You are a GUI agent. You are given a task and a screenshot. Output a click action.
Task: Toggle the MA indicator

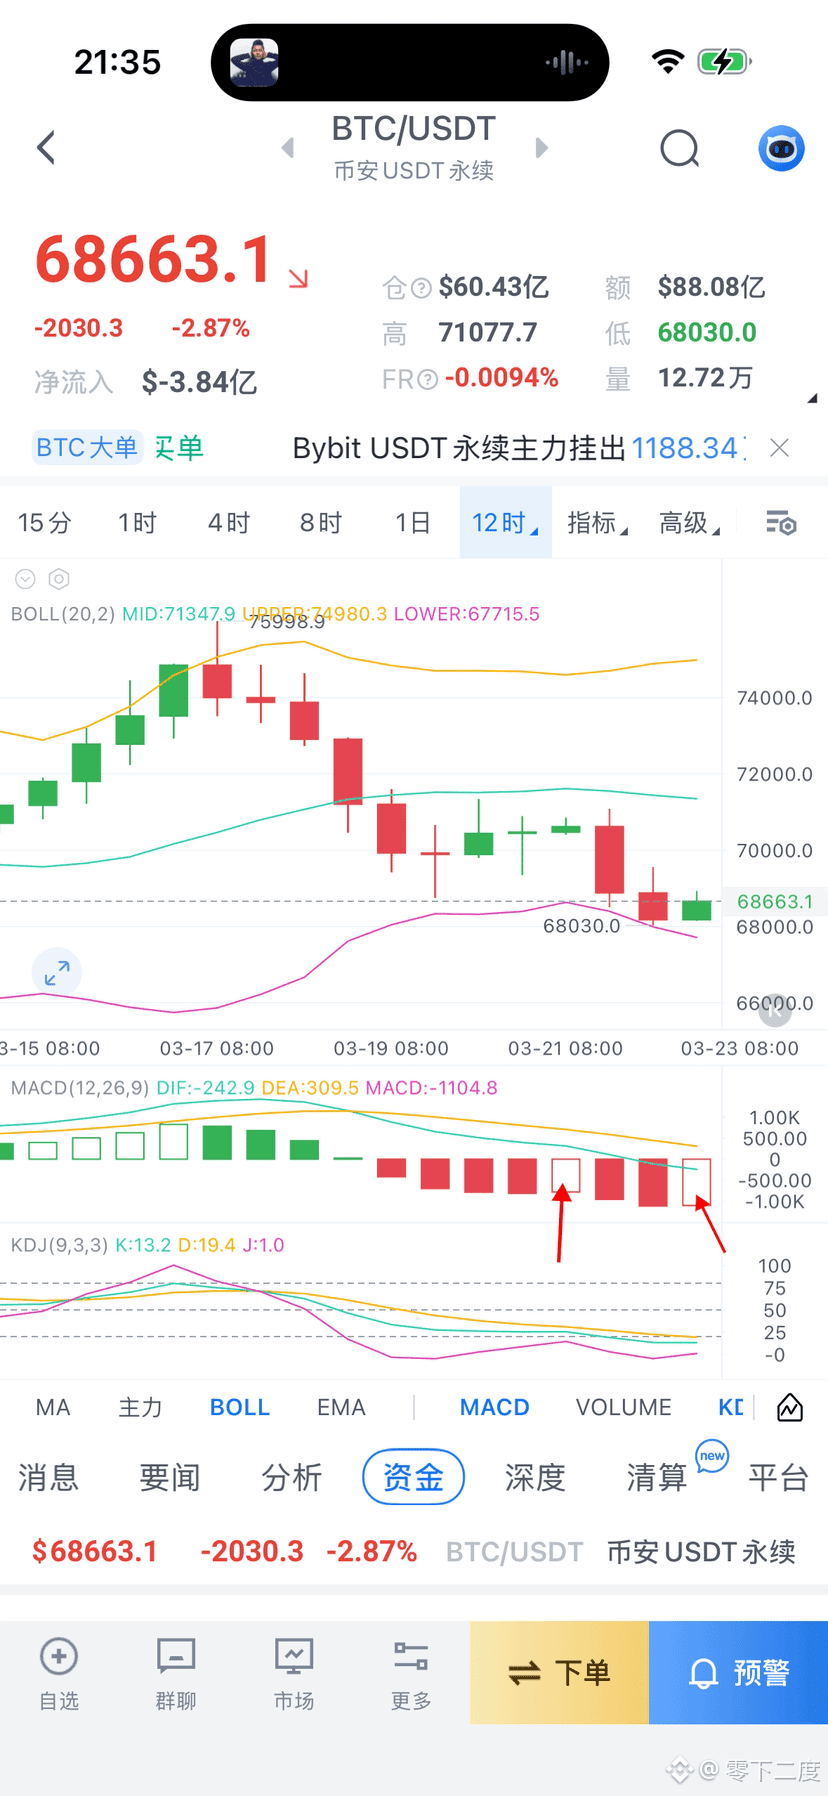[53, 1408]
